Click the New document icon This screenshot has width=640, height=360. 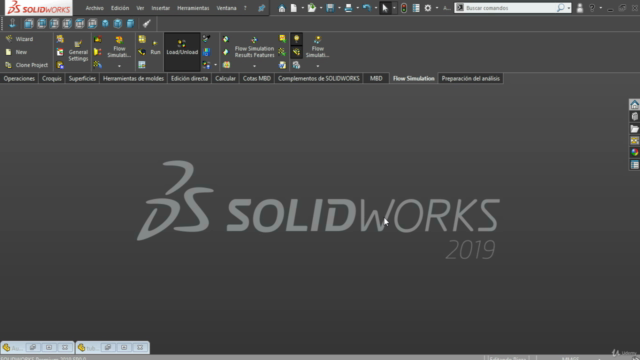point(294,8)
